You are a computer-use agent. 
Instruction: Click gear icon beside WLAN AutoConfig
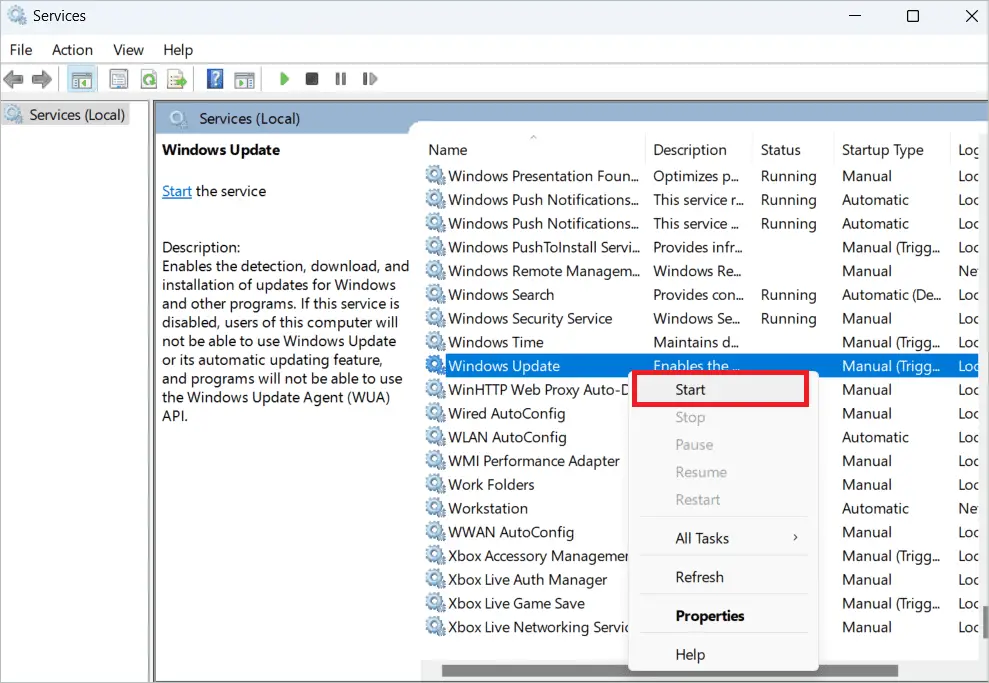(x=435, y=436)
